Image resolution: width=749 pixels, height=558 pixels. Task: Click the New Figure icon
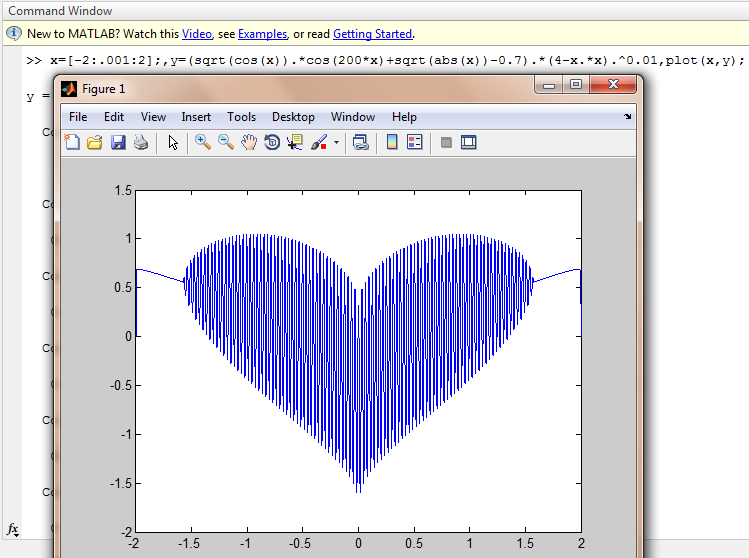click(x=72, y=143)
